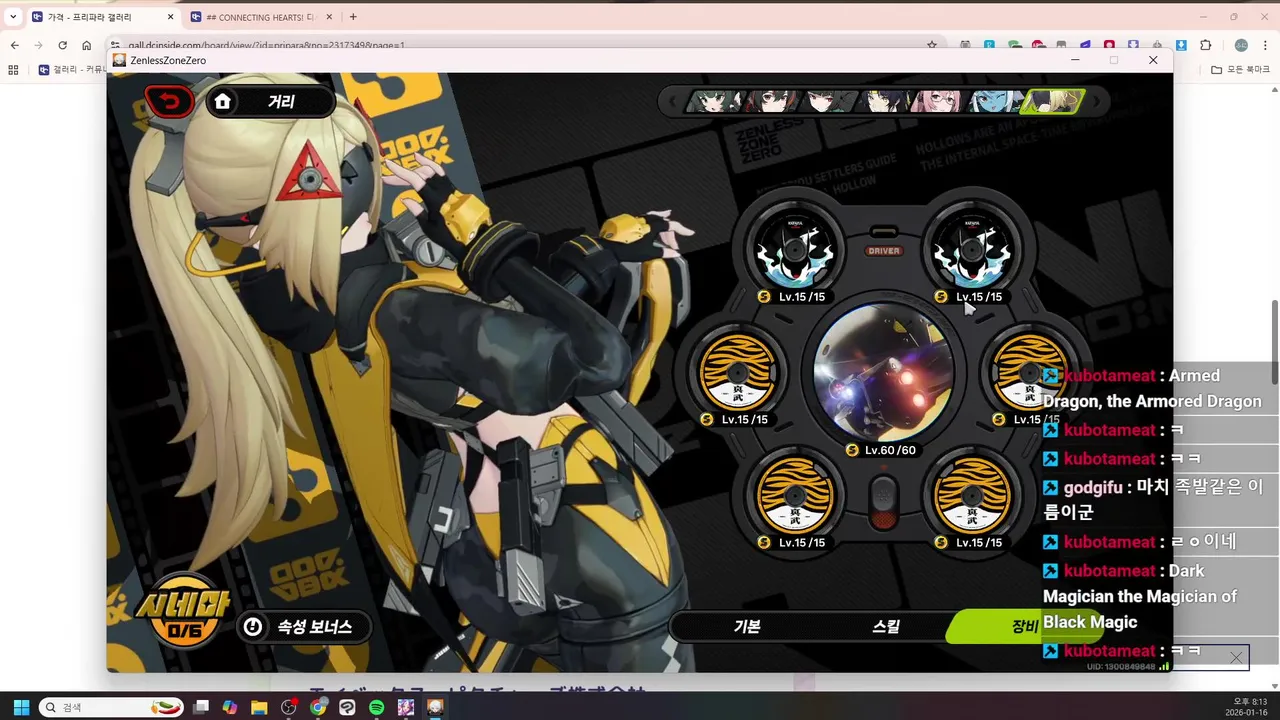Bookmark this page with star icon
Image resolution: width=1280 pixels, height=720 pixels.
click(x=932, y=45)
